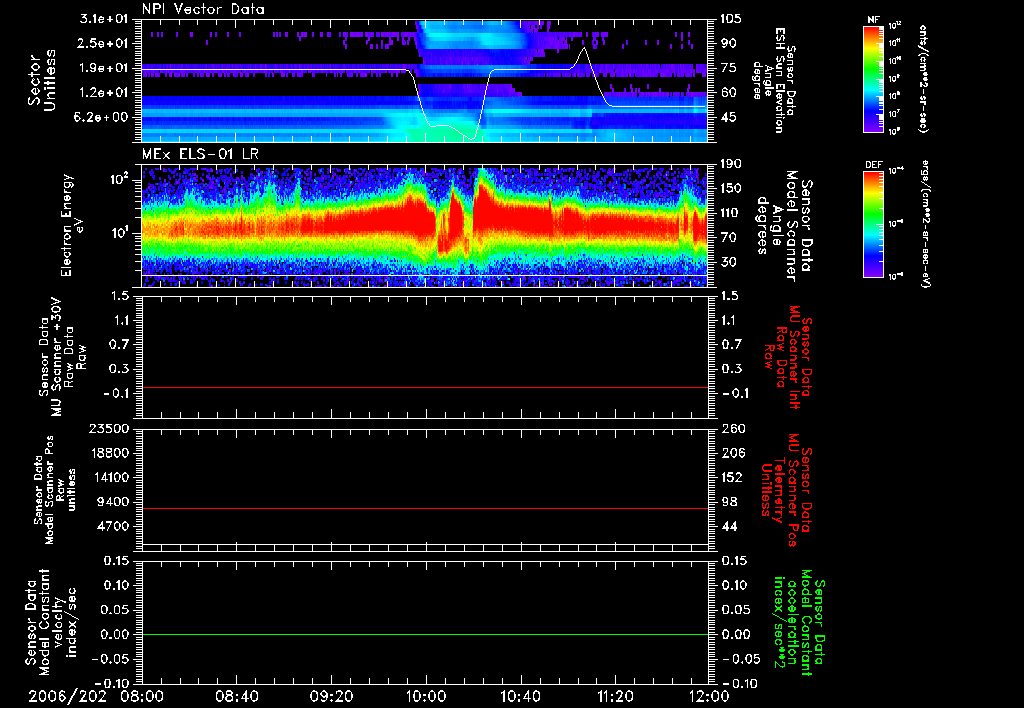Click the green line in velocity panel

424,634
